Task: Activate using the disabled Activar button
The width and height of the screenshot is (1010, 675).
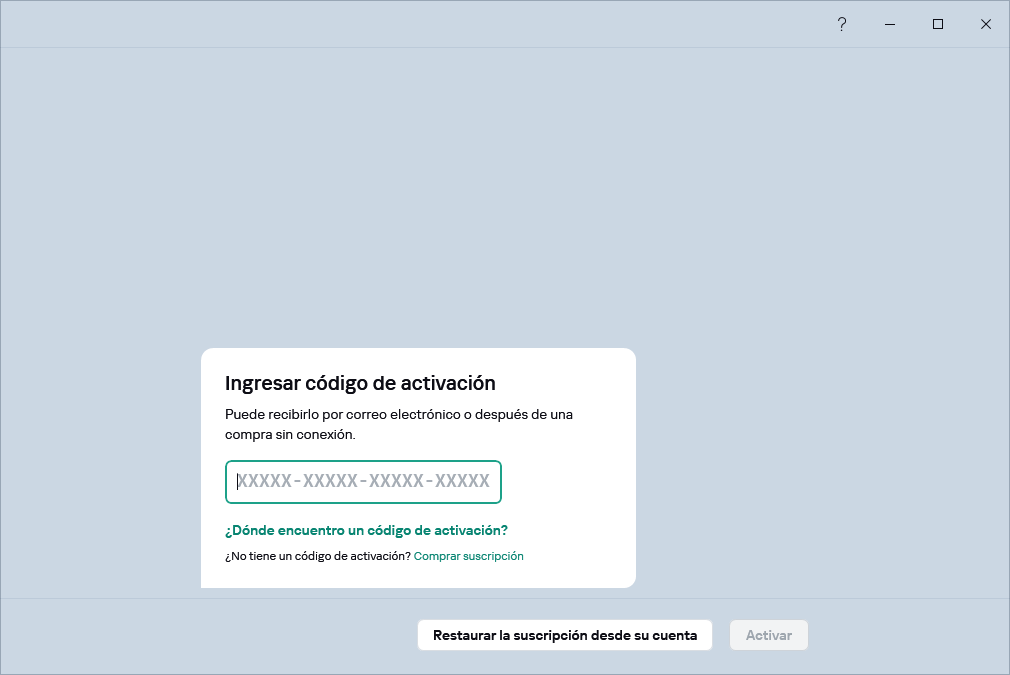Action: point(768,634)
